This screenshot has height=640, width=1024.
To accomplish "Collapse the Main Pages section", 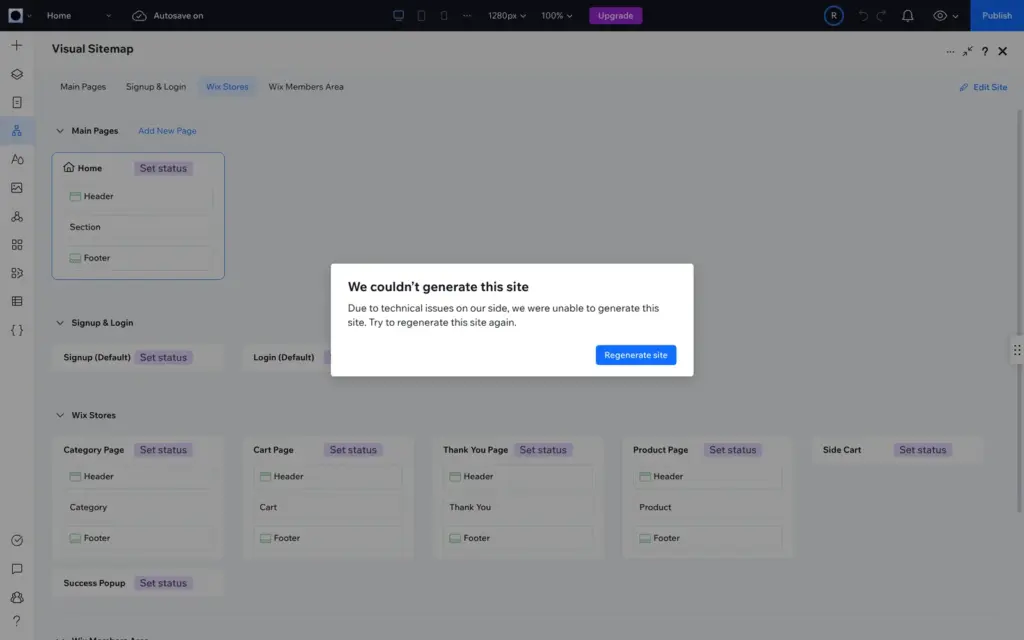I will (x=60, y=131).
